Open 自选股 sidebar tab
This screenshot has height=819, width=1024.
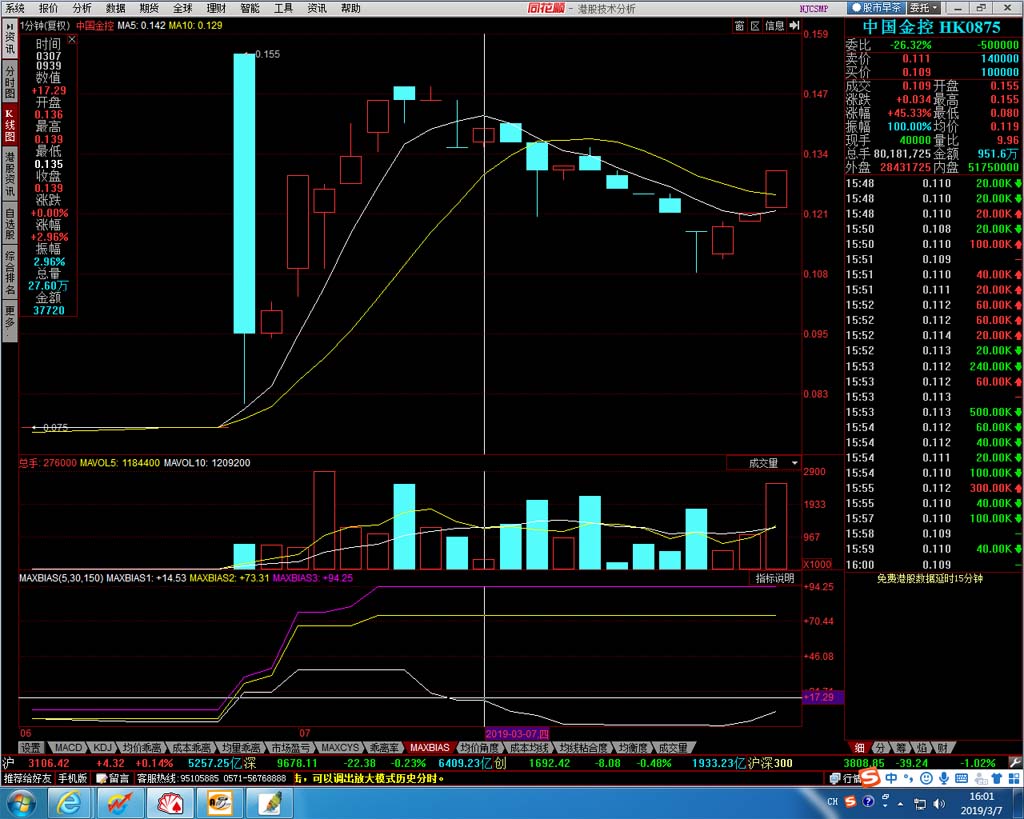(x=10, y=223)
